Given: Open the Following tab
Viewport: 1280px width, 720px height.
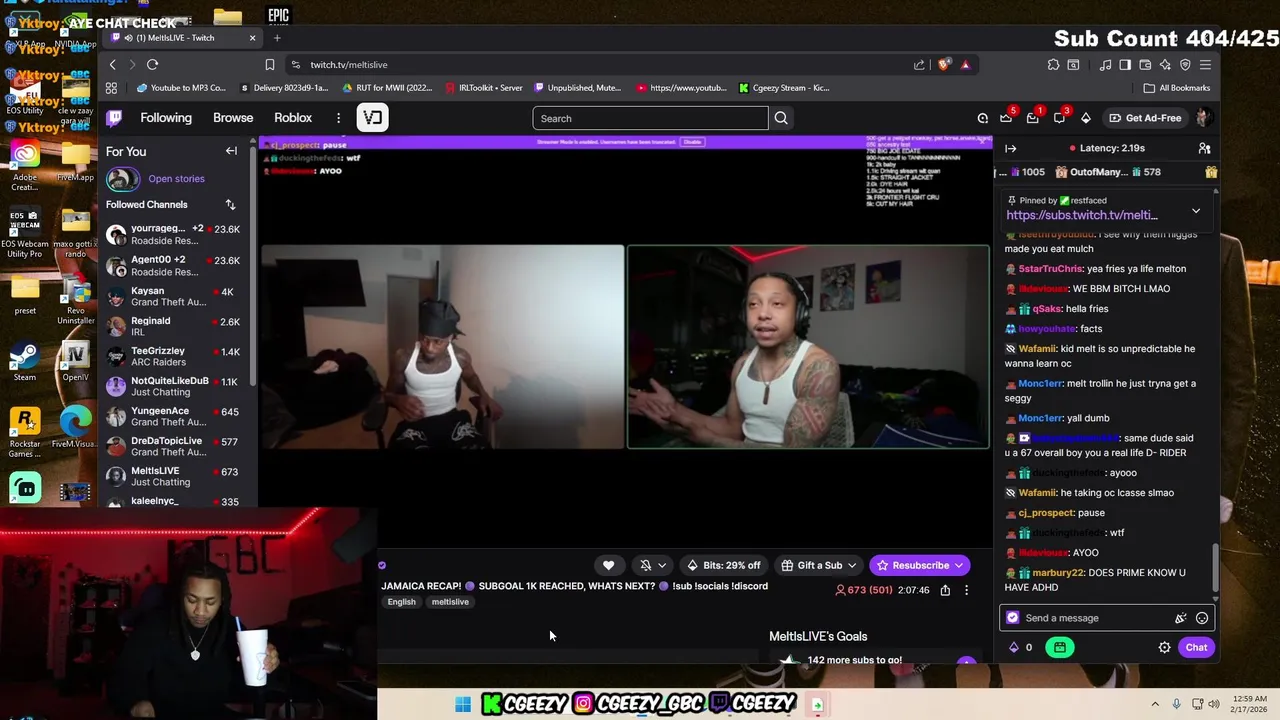Looking at the screenshot, I should click(x=166, y=118).
